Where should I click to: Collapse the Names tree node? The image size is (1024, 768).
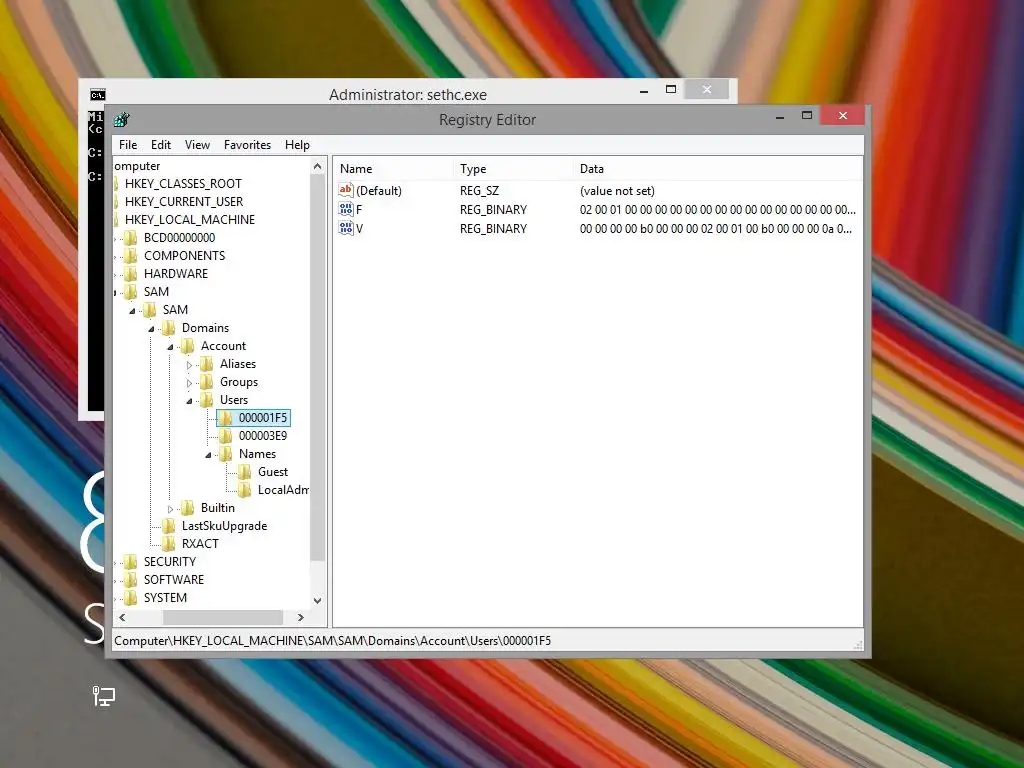click(208, 455)
